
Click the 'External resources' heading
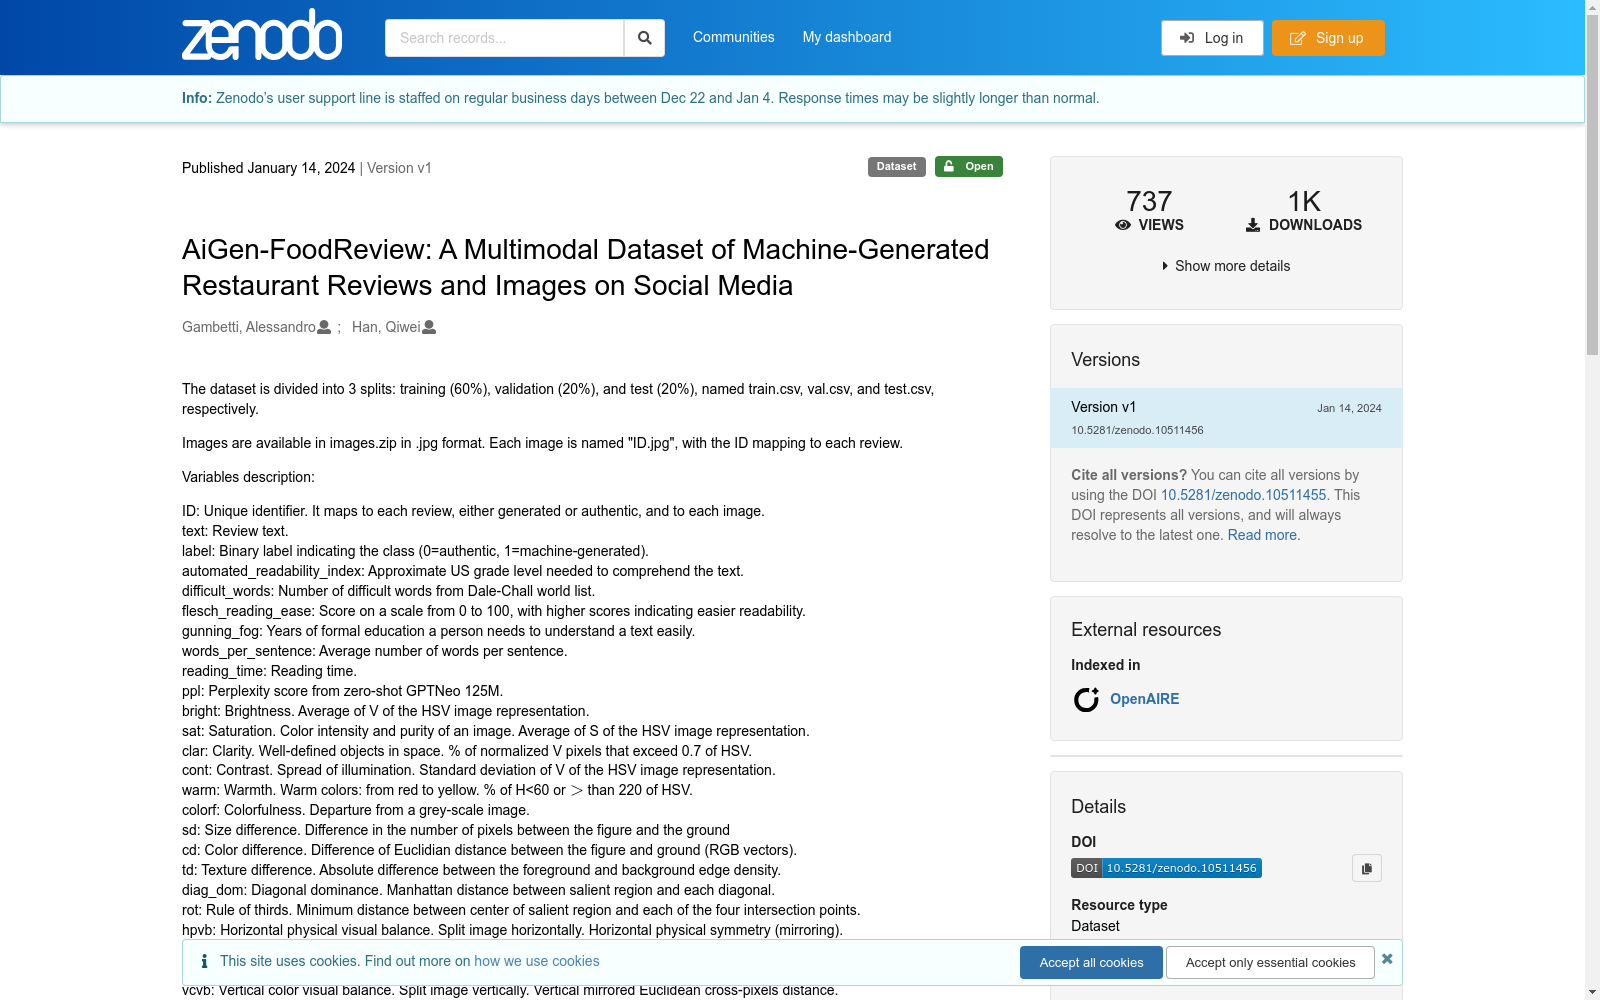pos(1146,630)
